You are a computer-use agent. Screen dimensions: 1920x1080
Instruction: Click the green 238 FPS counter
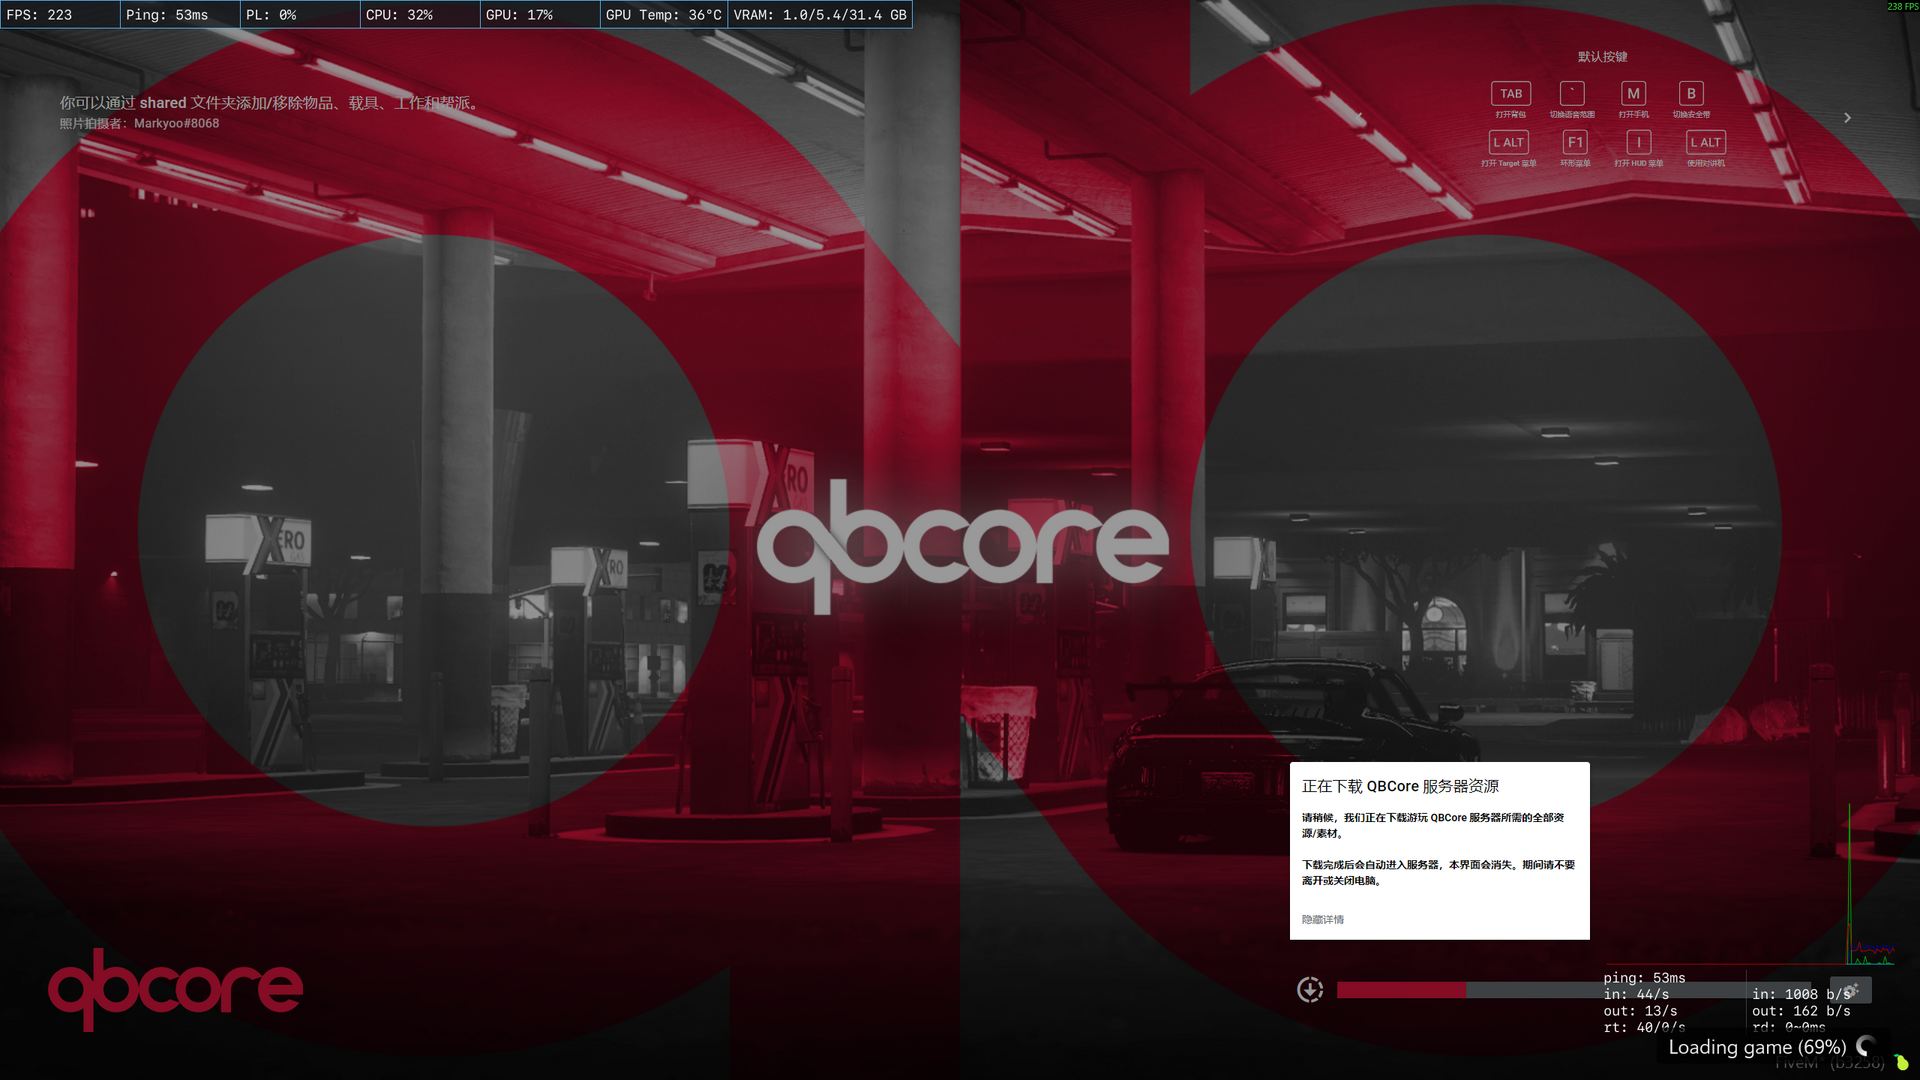[x=1902, y=7]
